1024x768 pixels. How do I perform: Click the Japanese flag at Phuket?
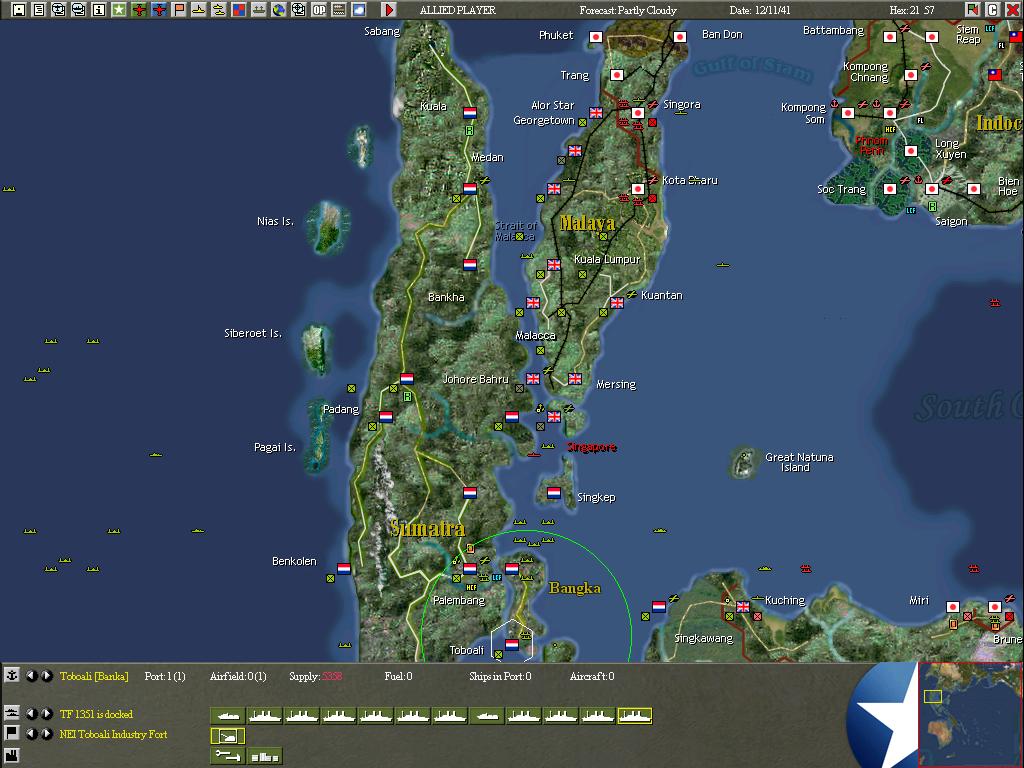point(596,37)
